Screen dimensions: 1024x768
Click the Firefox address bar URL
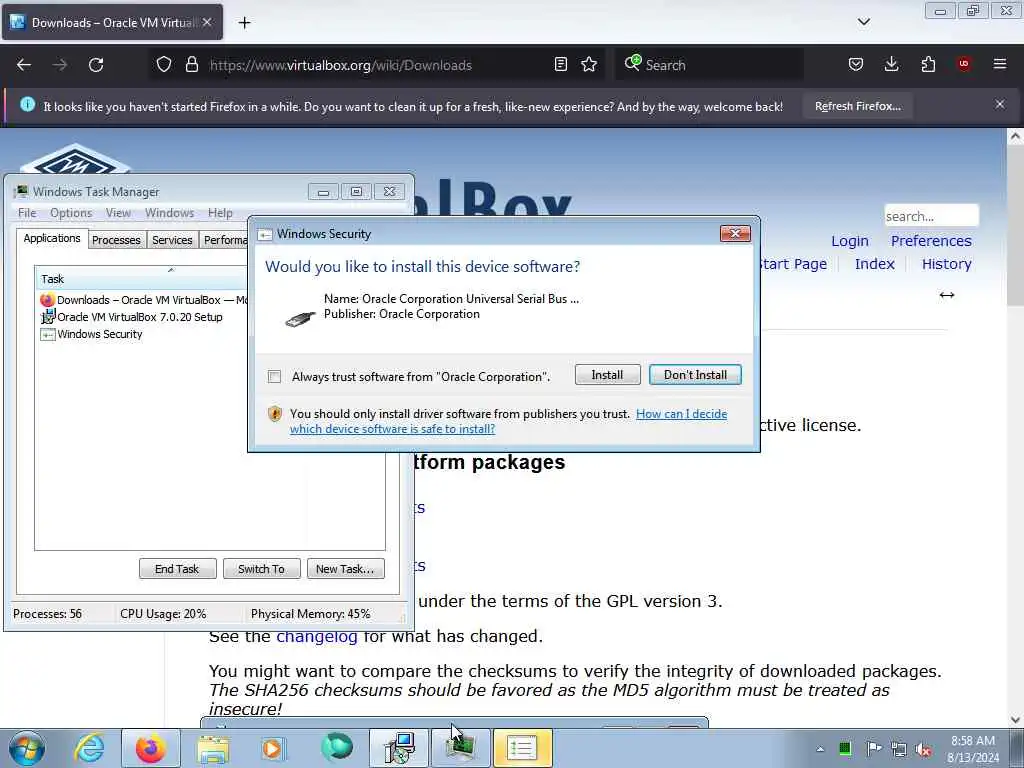pos(340,65)
